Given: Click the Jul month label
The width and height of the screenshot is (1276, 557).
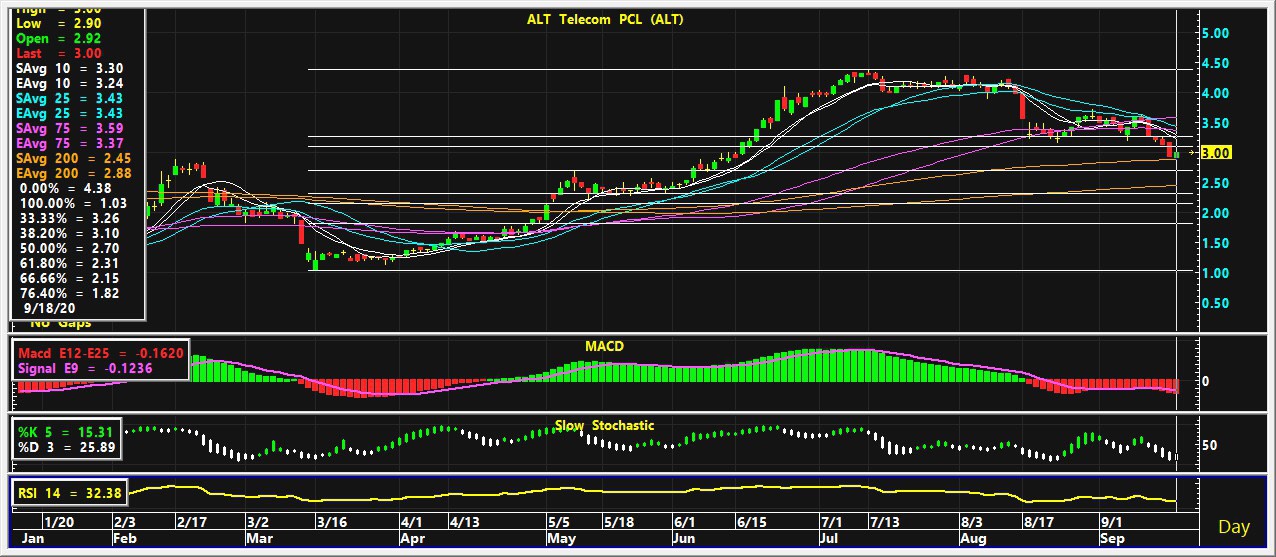Looking at the screenshot, I should [x=829, y=538].
